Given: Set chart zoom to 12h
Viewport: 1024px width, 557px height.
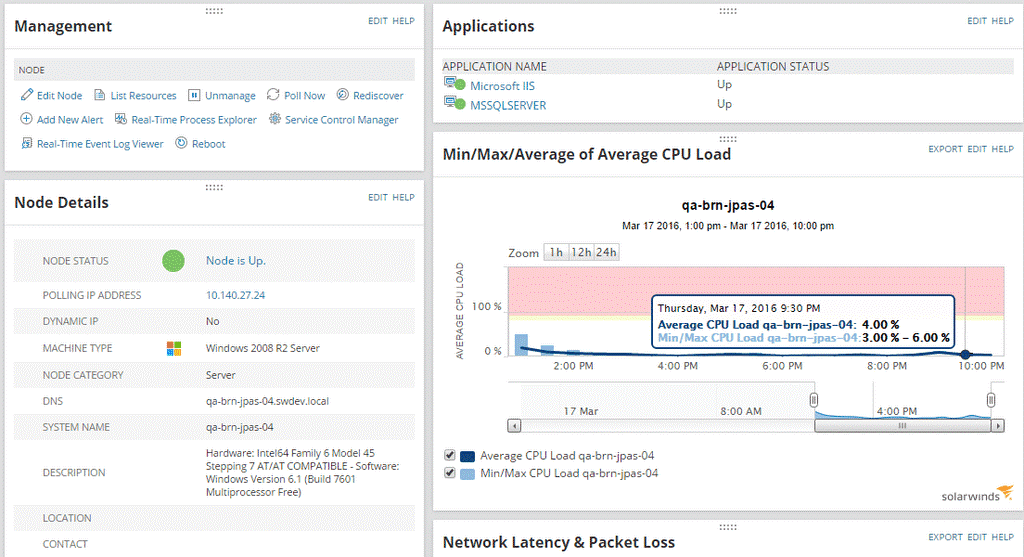Looking at the screenshot, I should click(x=581, y=252).
